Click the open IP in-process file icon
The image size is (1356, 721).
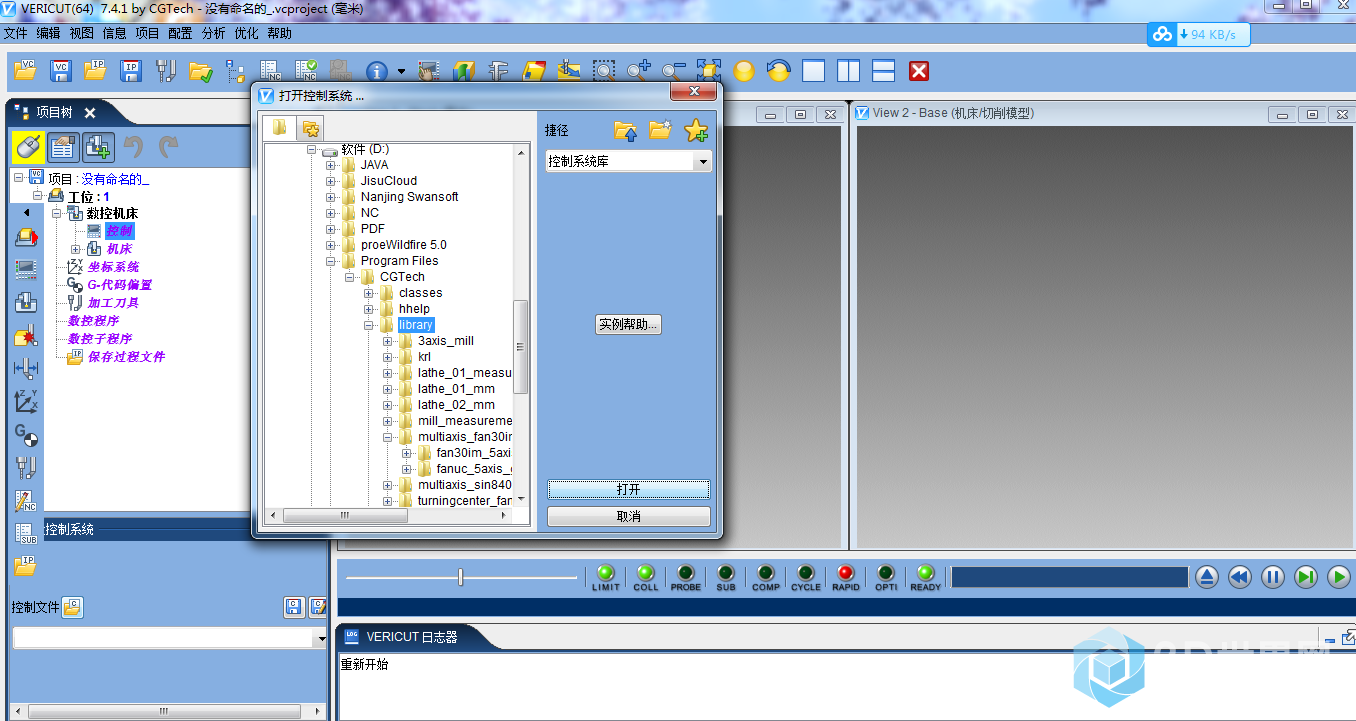pyautogui.click(x=95, y=71)
